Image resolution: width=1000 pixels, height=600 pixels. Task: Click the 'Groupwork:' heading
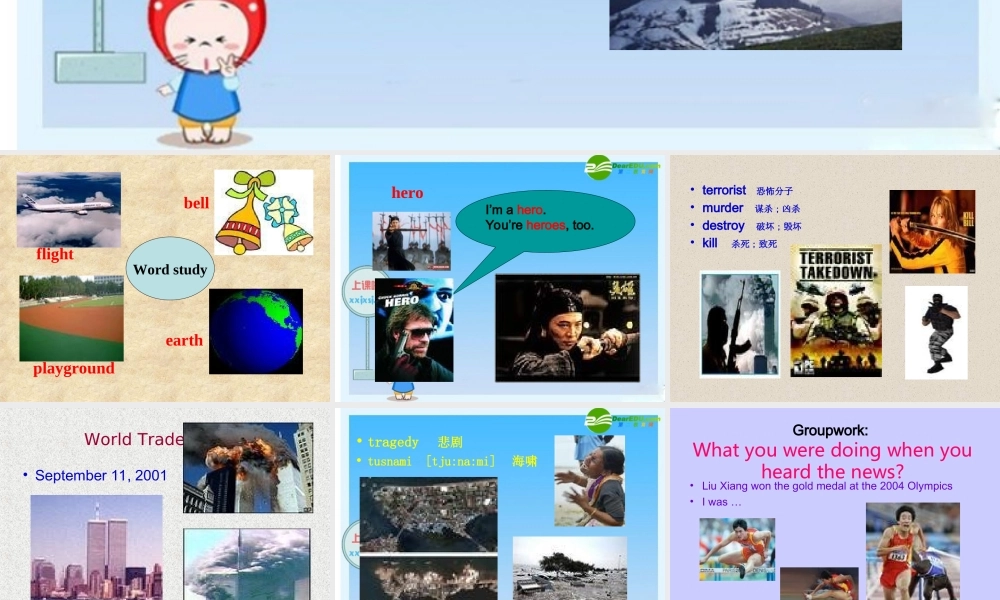[830, 430]
